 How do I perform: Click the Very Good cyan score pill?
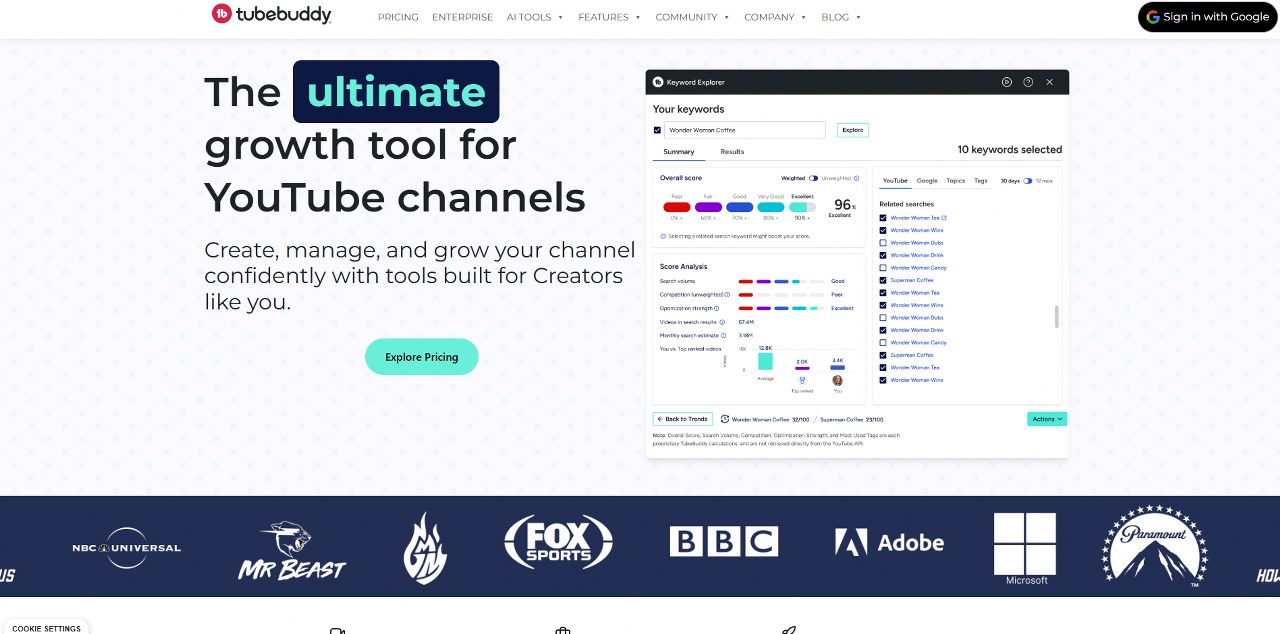[x=771, y=207]
